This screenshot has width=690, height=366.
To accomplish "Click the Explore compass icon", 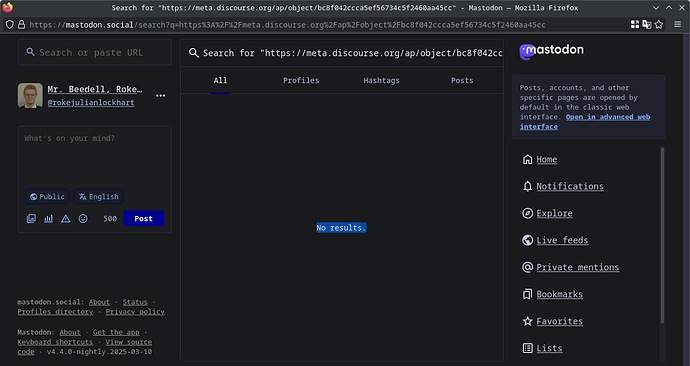I will pyautogui.click(x=527, y=213).
